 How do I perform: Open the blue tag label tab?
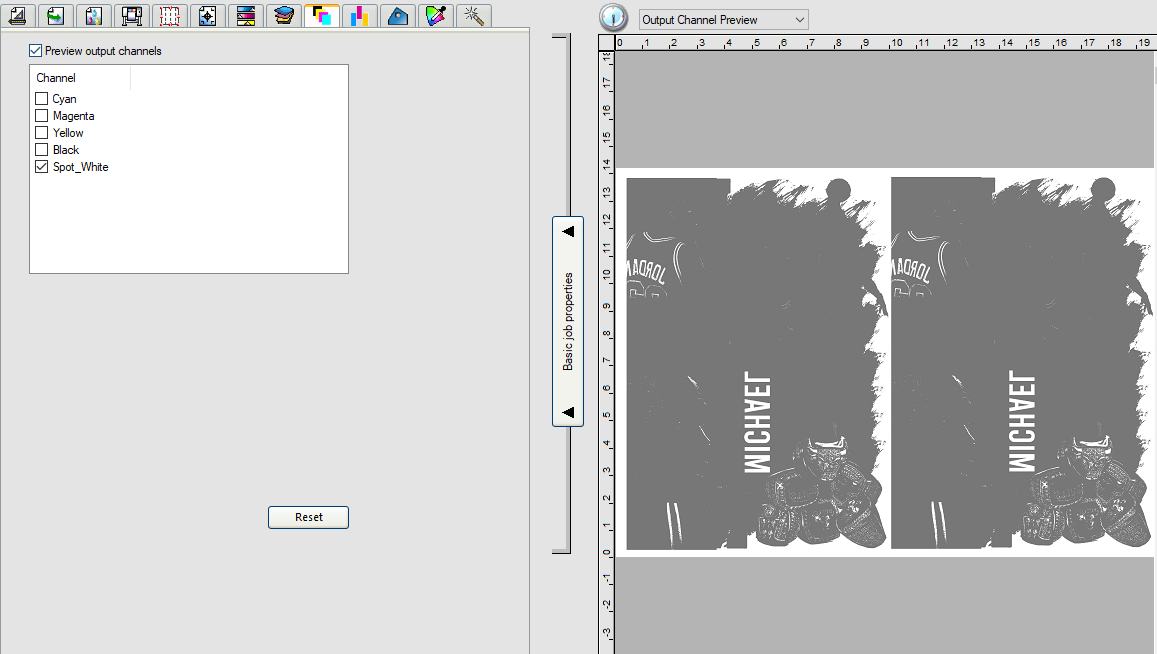398,16
